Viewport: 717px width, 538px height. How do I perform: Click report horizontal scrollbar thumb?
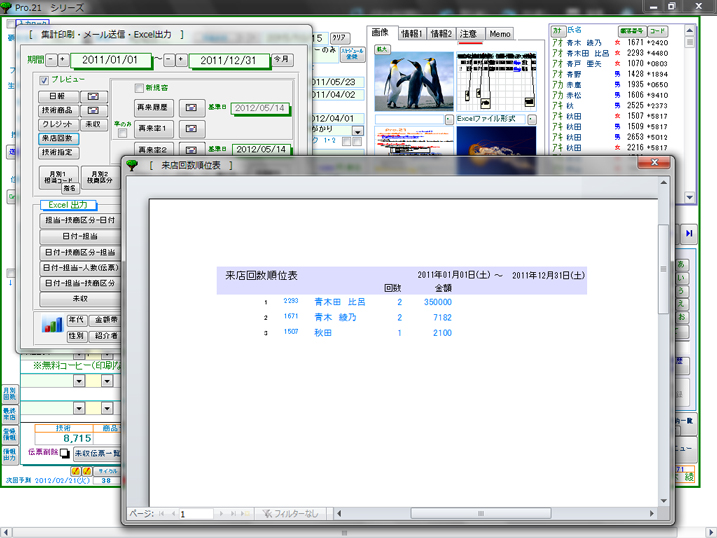[x=481, y=513]
